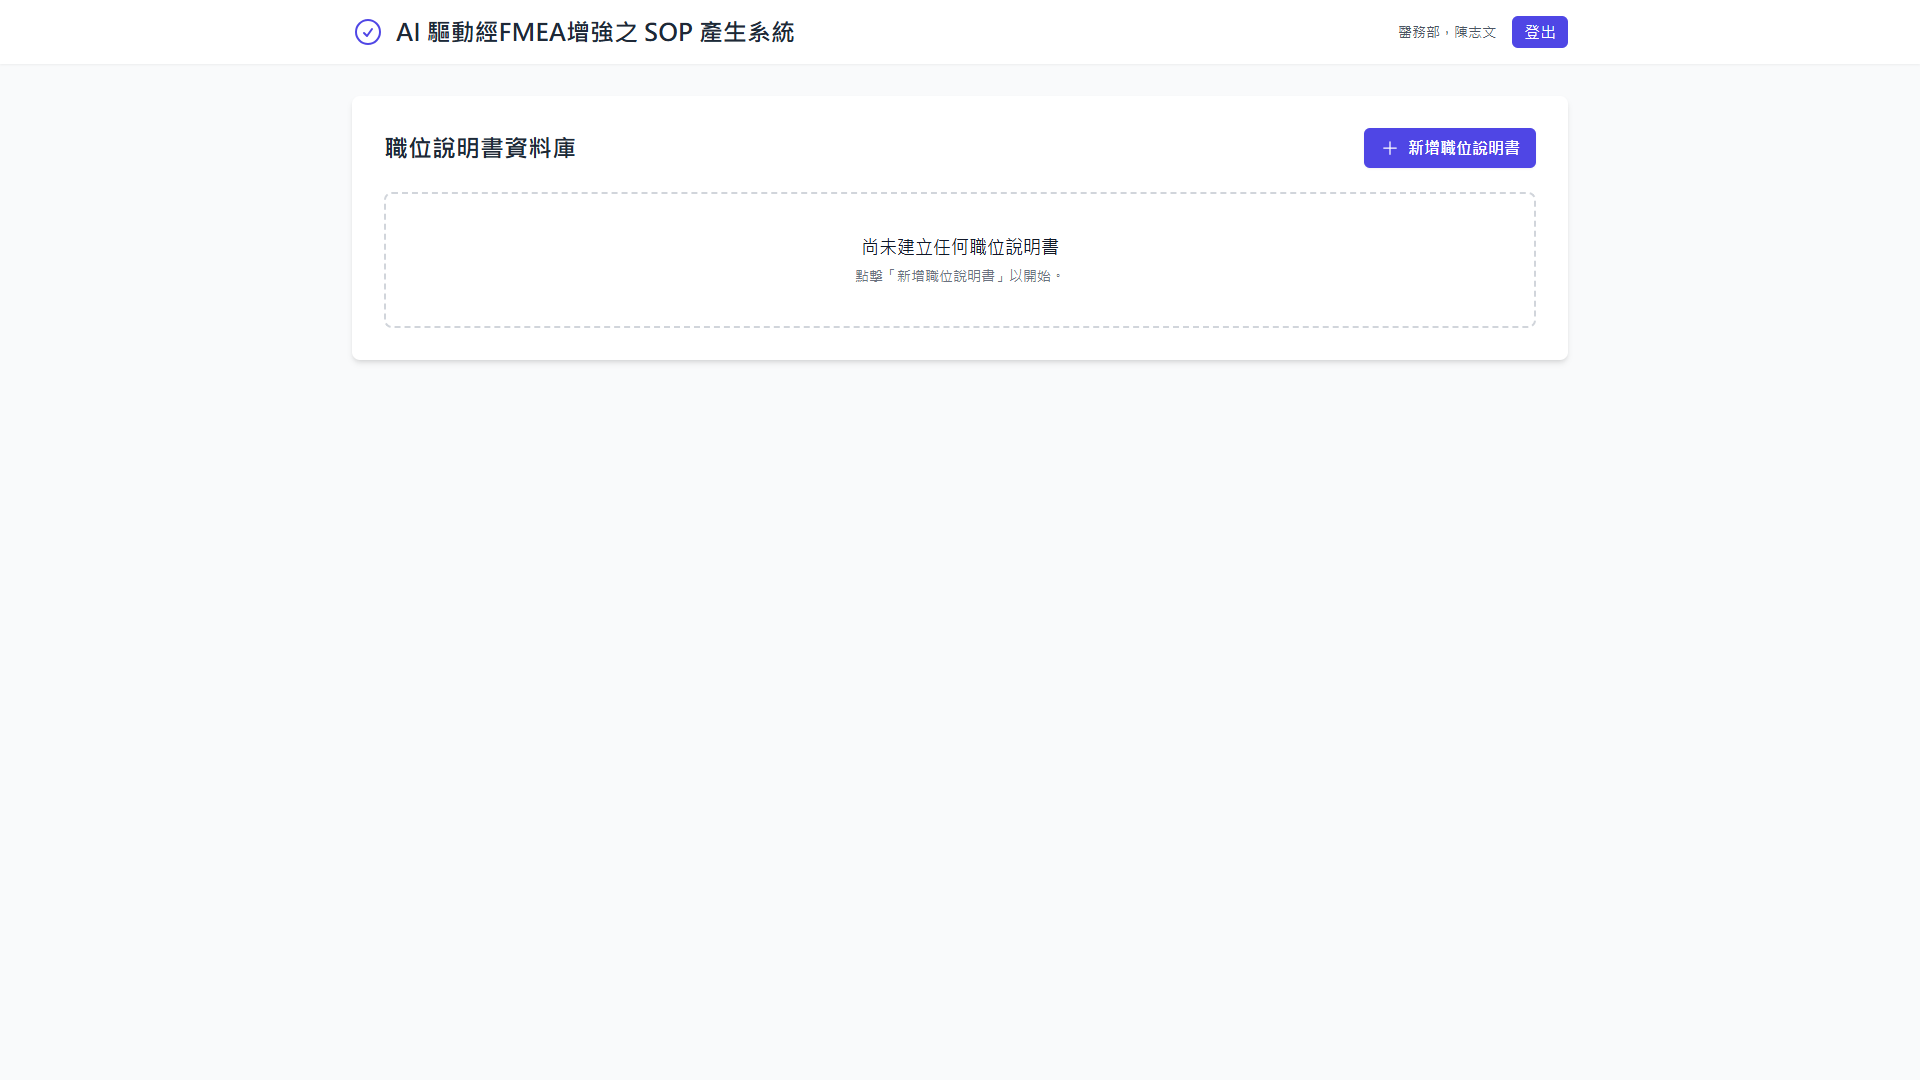Click the department label 醫務部

[1418, 32]
